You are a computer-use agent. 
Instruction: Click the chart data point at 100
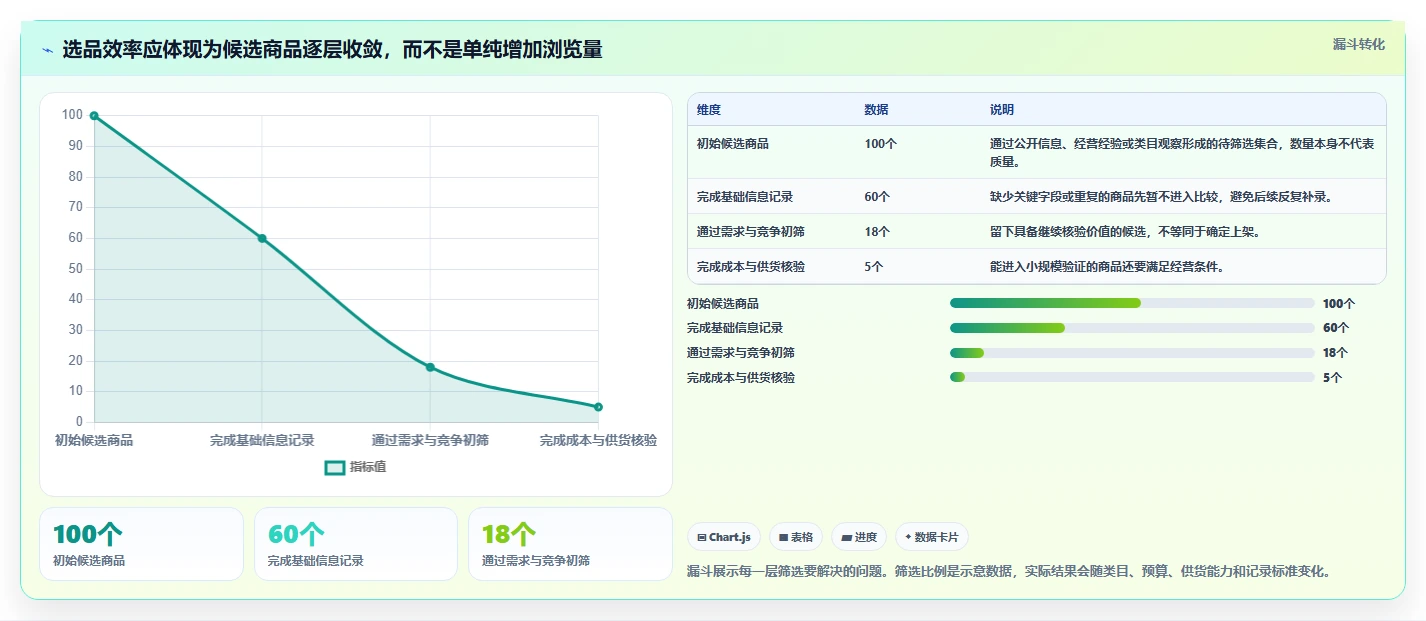coord(94,116)
